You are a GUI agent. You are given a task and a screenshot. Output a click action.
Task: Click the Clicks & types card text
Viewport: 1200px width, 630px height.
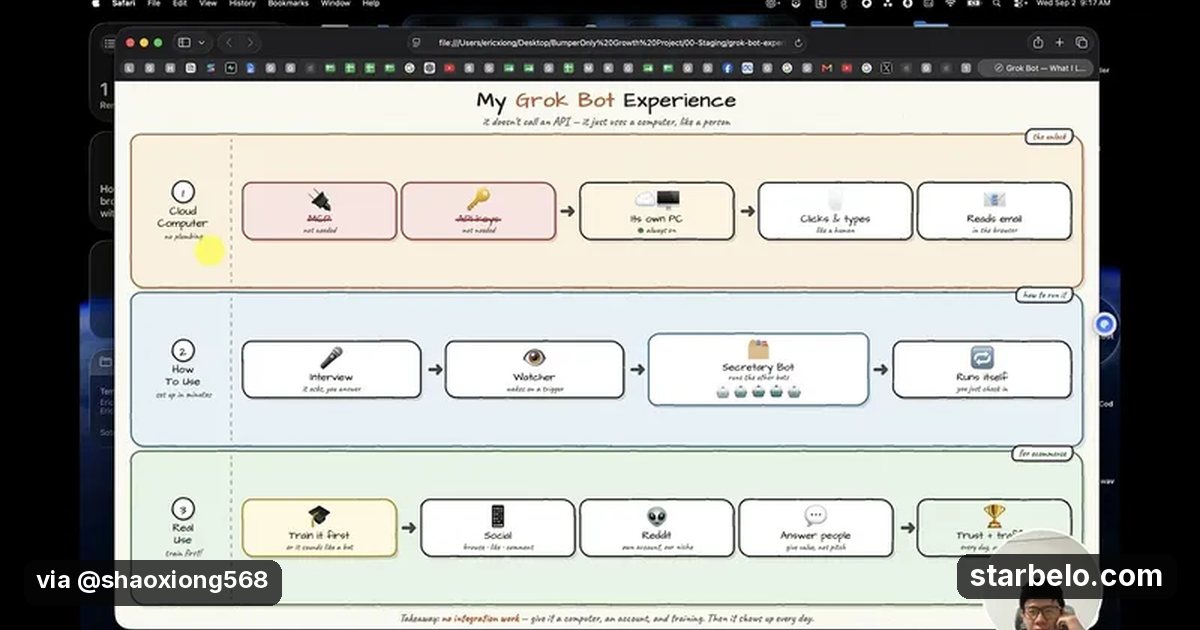(x=835, y=219)
